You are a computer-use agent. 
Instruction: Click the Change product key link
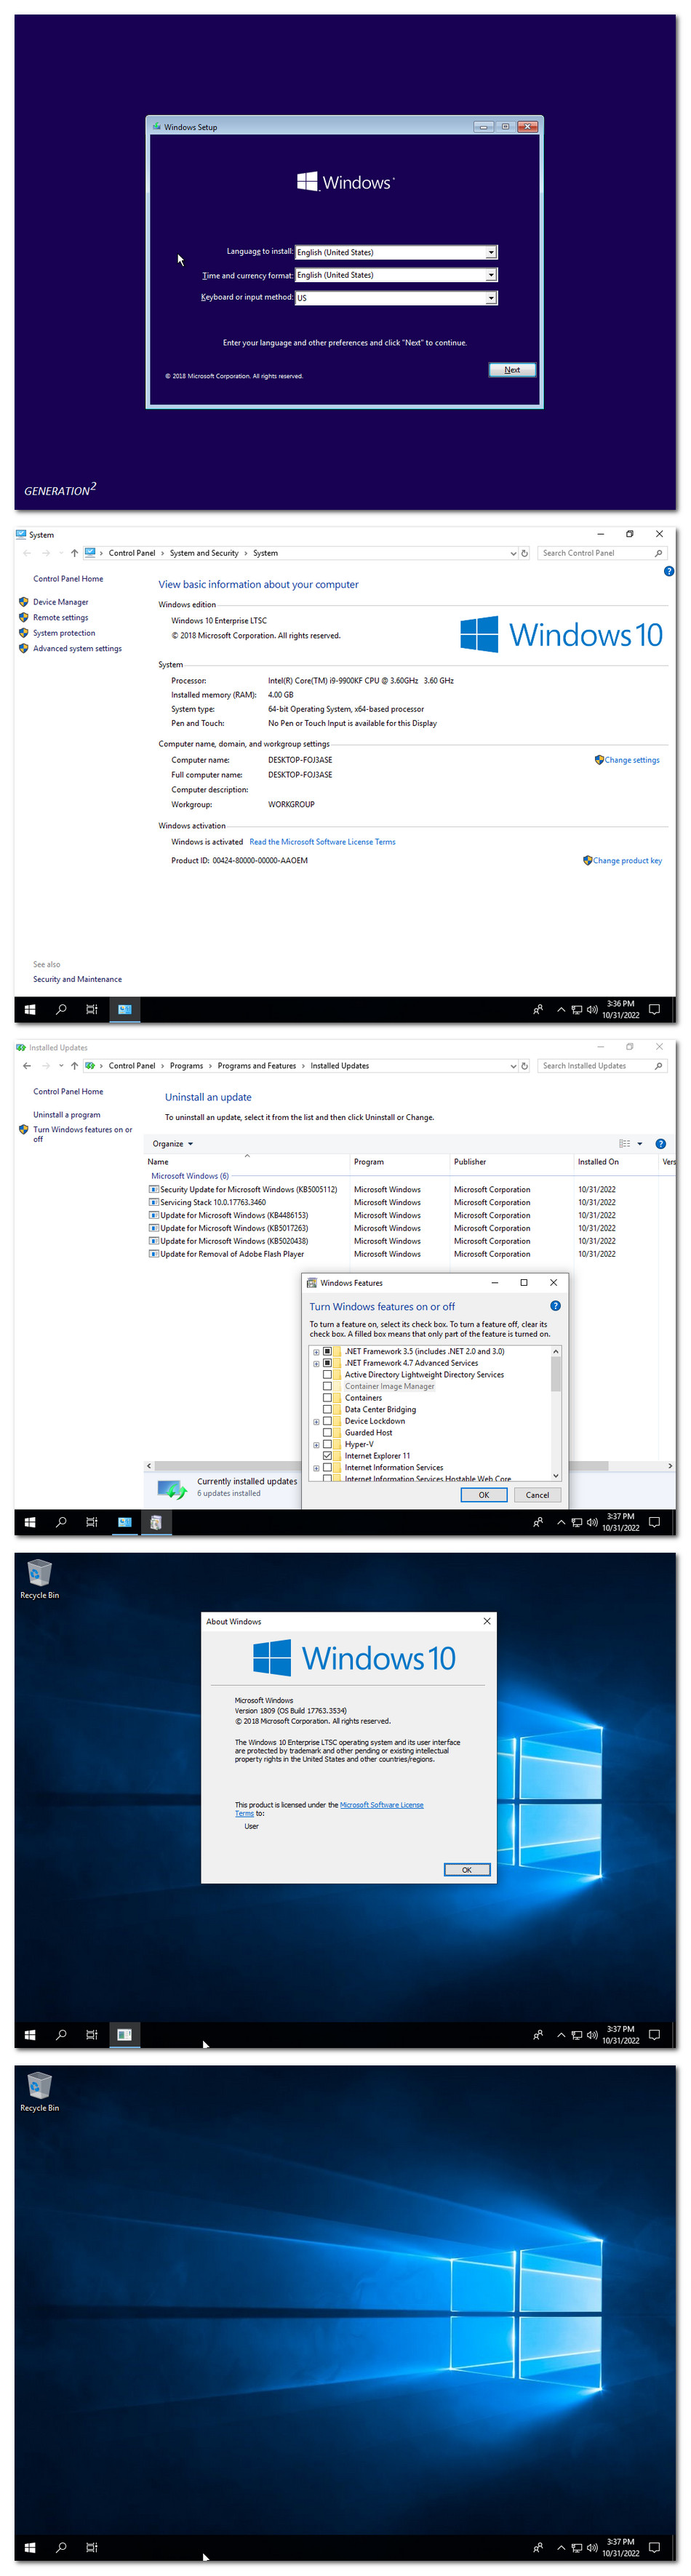pyautogui.click(x=627, y=861)
